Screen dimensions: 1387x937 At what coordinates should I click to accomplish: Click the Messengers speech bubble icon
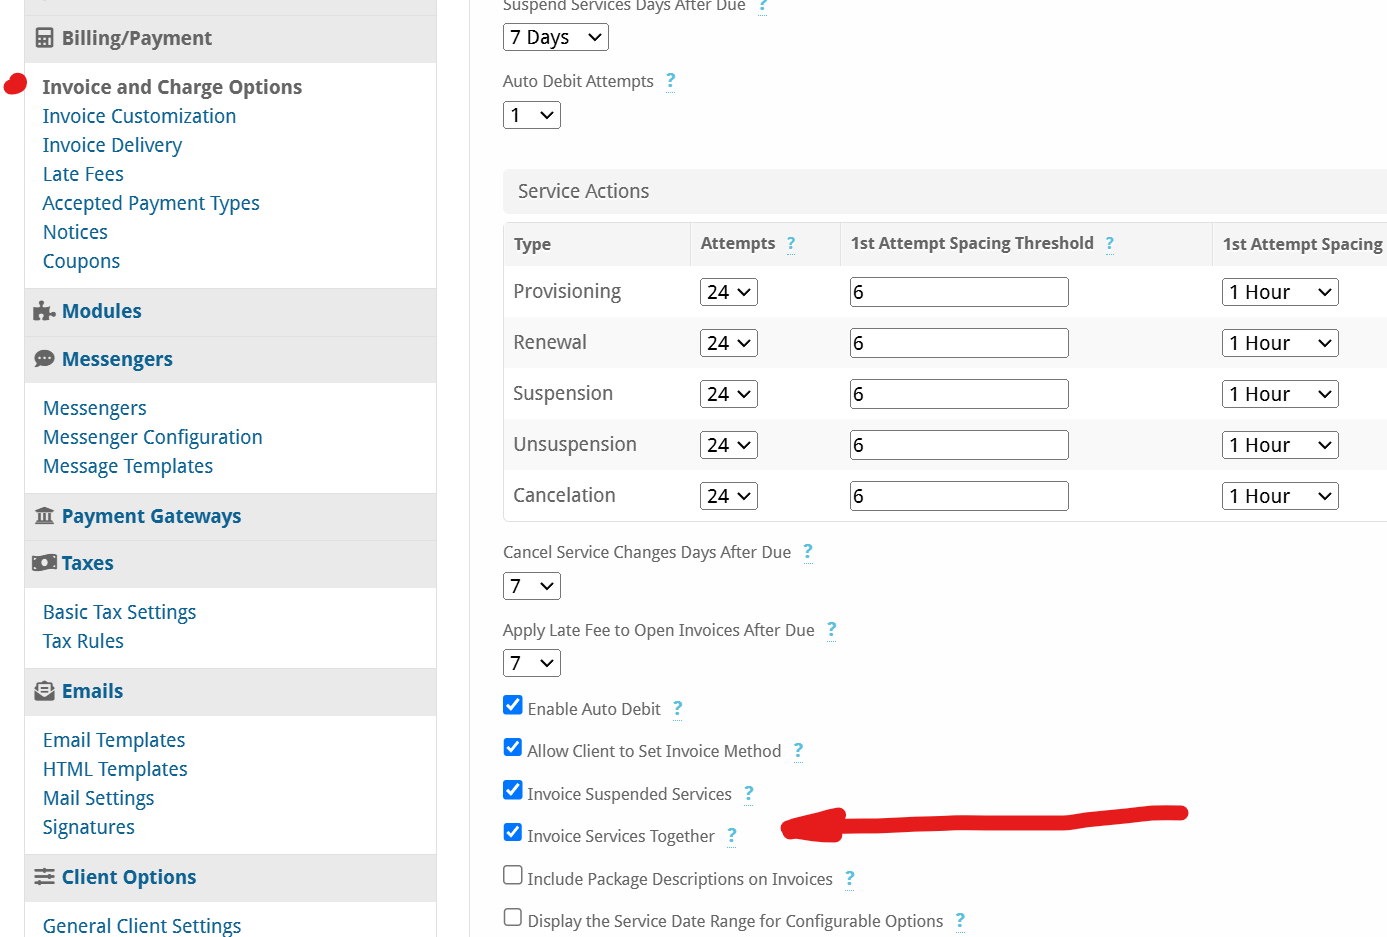[44, 359]
